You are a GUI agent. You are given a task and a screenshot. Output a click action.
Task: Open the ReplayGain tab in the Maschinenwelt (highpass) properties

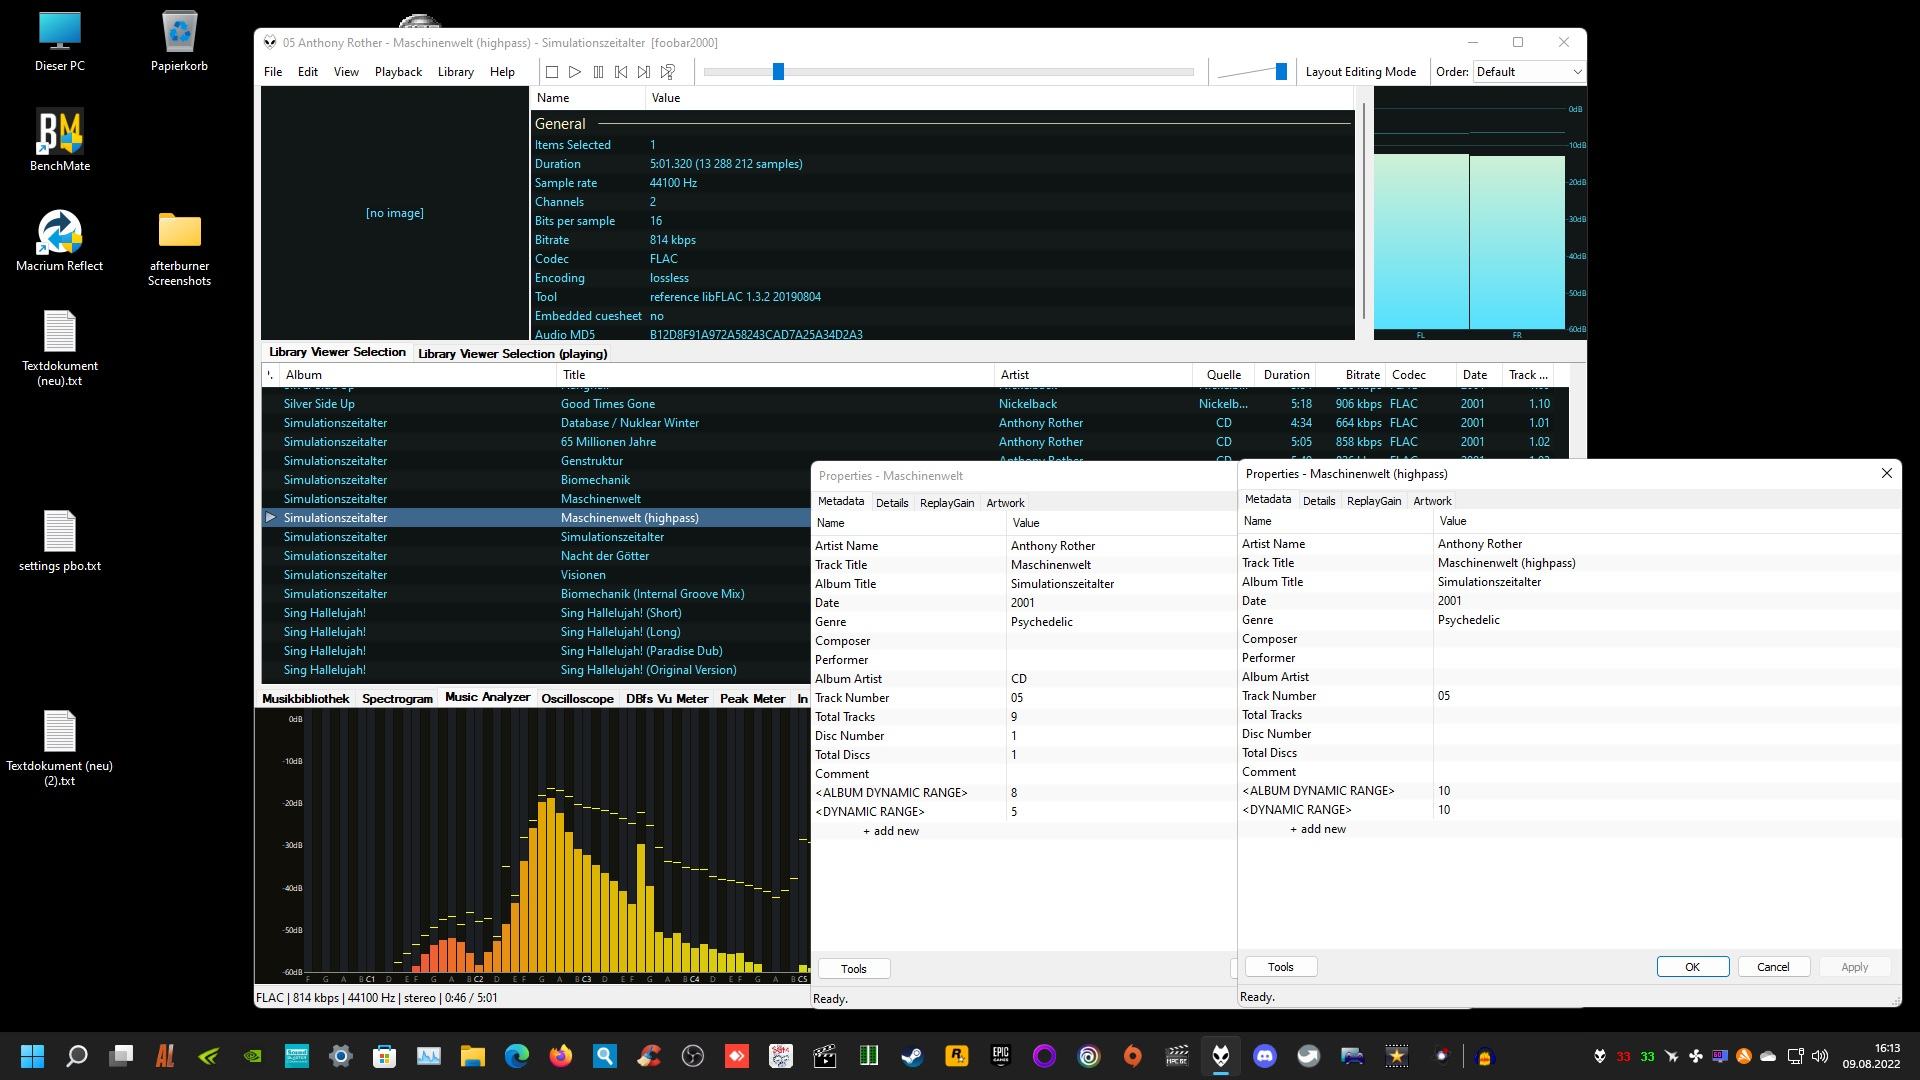pyautogui.click(x=1374, y=501)
